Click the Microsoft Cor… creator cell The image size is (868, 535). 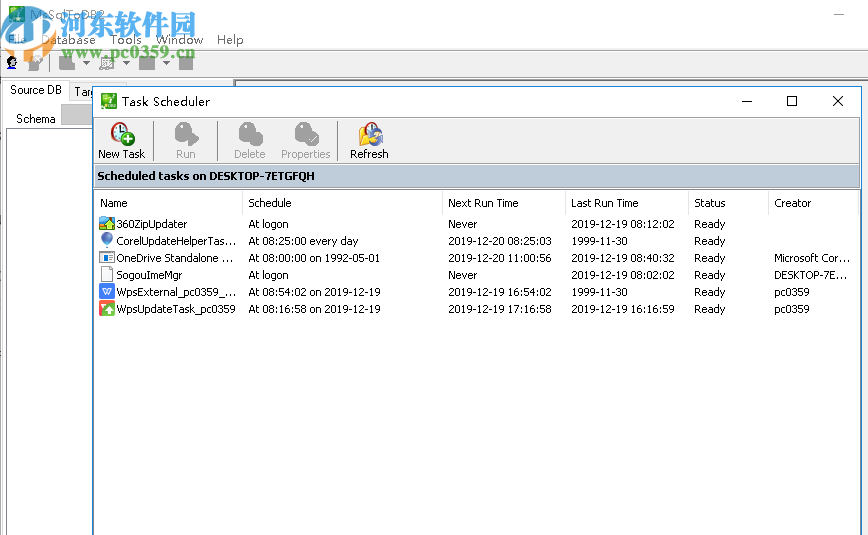coord(812,258)
